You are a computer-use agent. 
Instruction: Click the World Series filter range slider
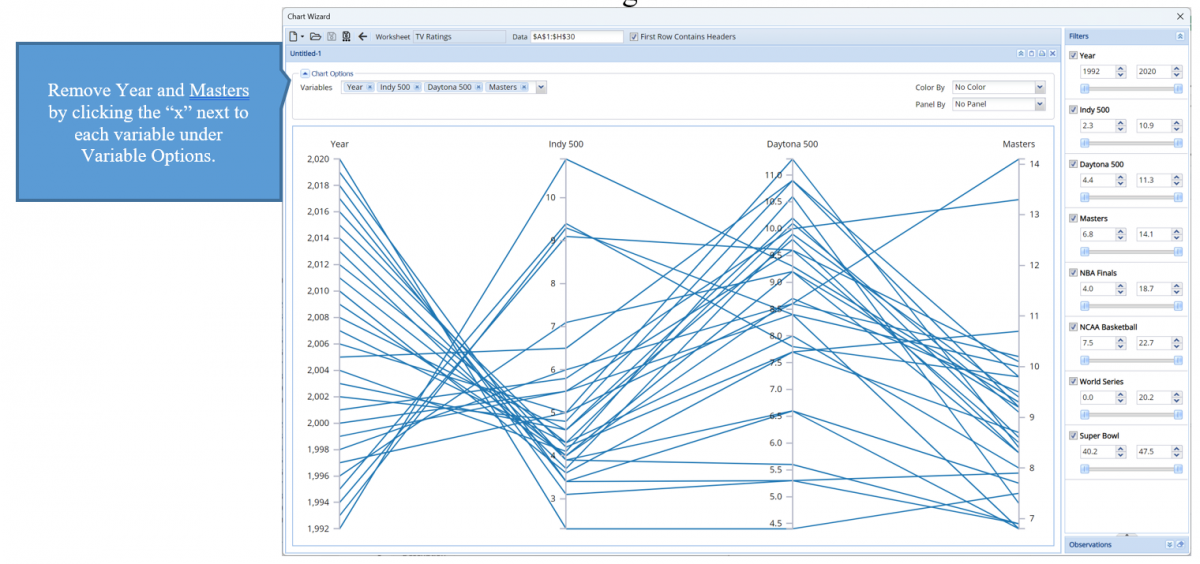tap(1130, 414)
